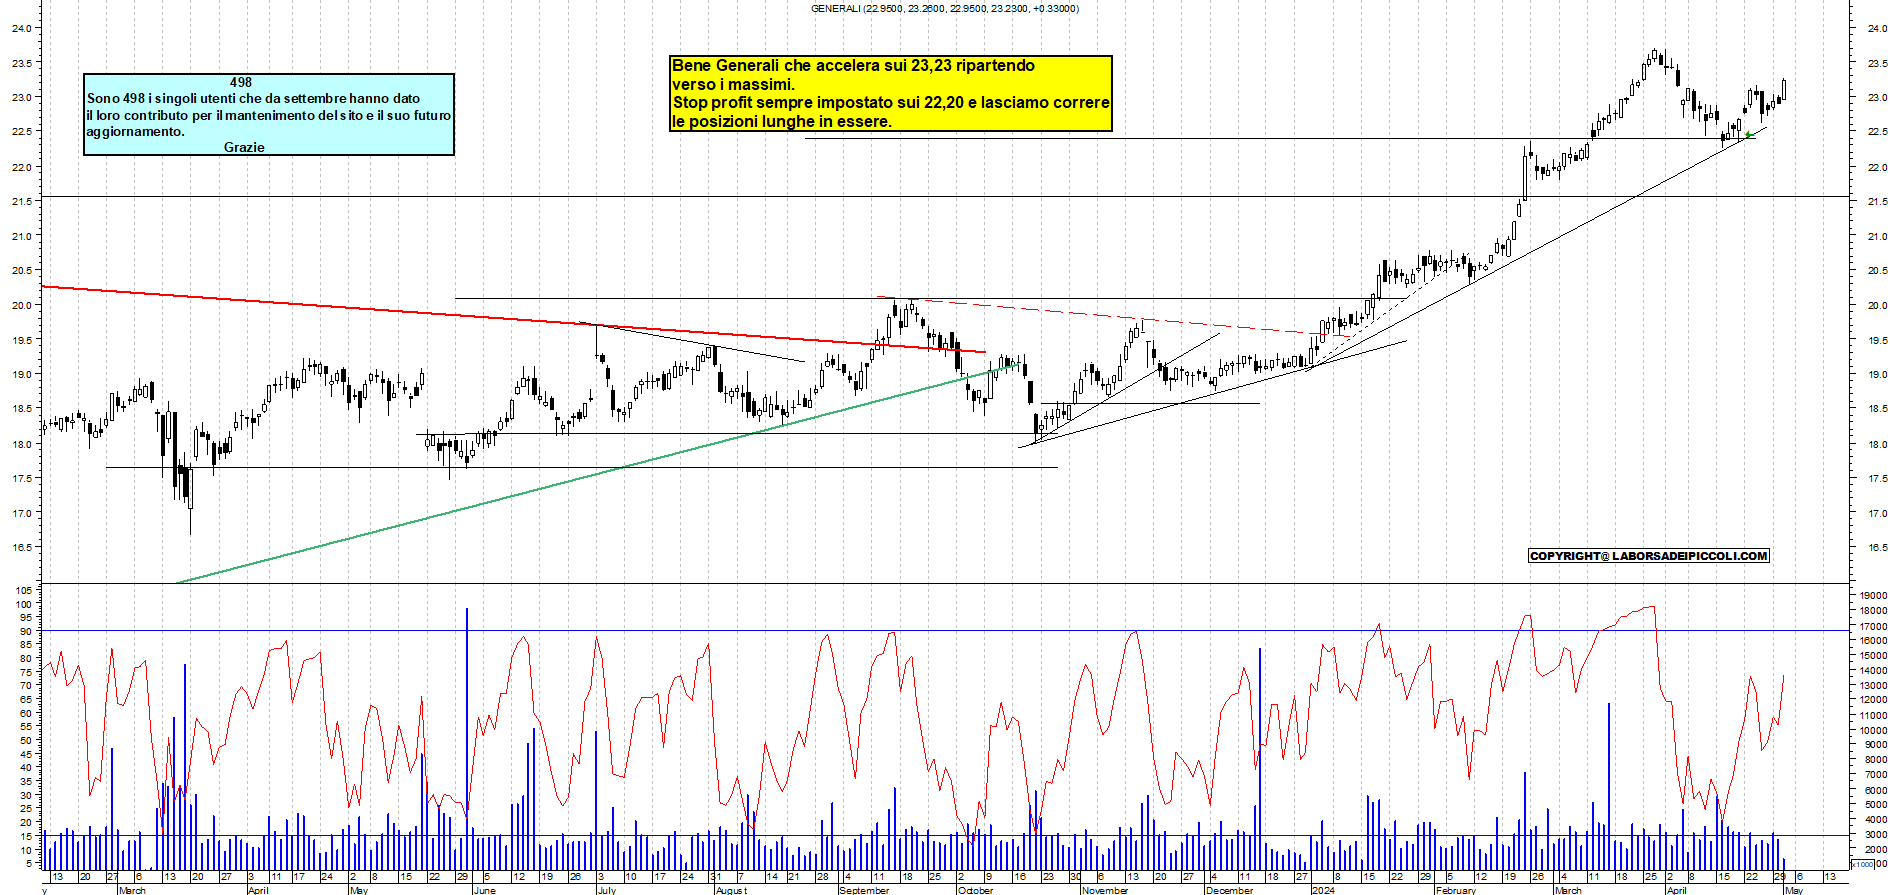Click the line 'Sono 498 i singoli utenti'
The height and width of the screenshot is (895, 1890).
pos(253,98)
